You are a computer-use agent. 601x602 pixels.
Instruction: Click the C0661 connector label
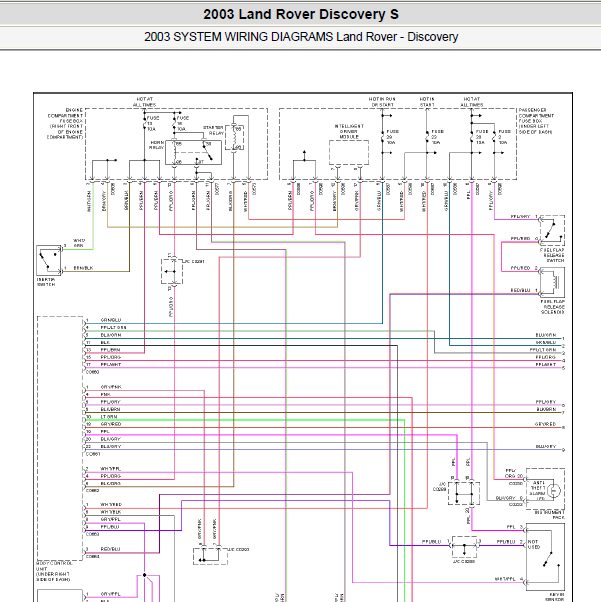(x=93, y=454)
